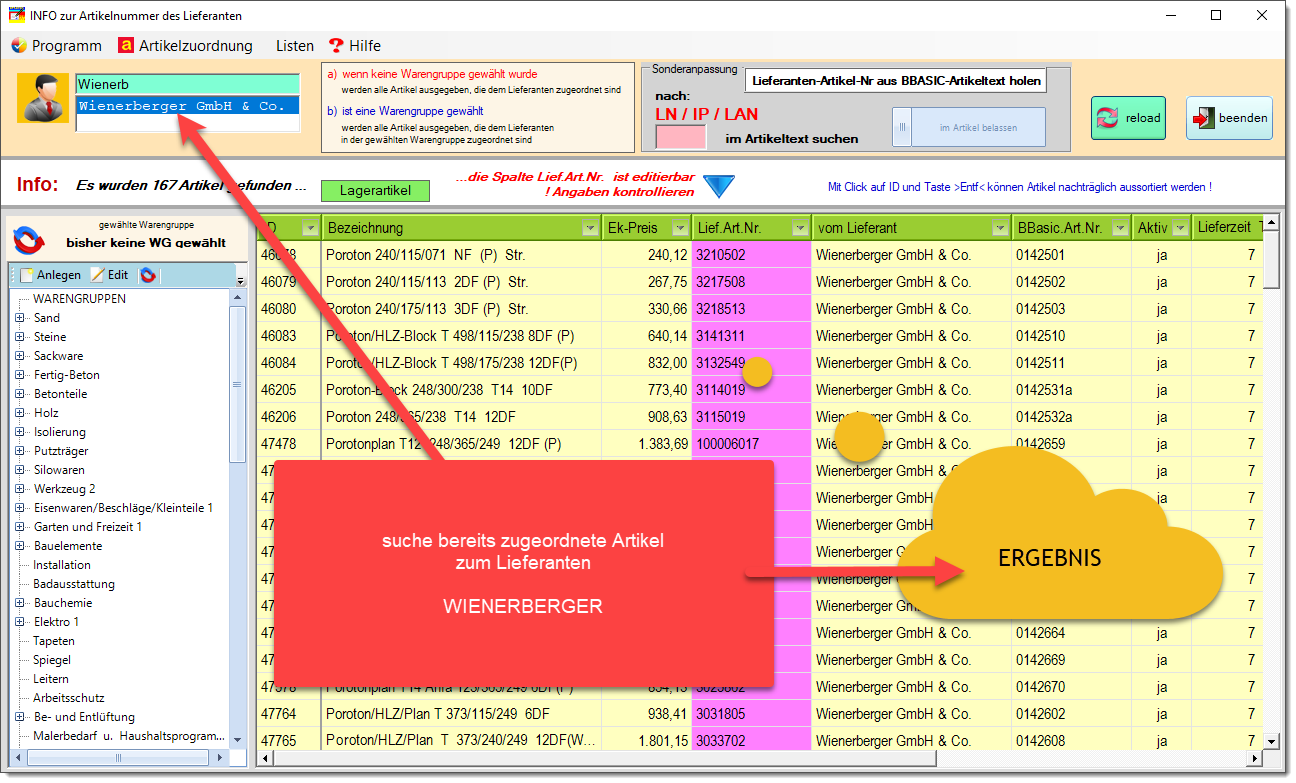Click the Programm menu icon

19,45
